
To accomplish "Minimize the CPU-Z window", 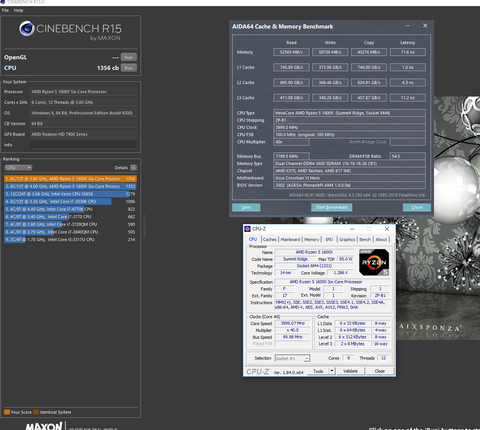I will coord(352,229).
